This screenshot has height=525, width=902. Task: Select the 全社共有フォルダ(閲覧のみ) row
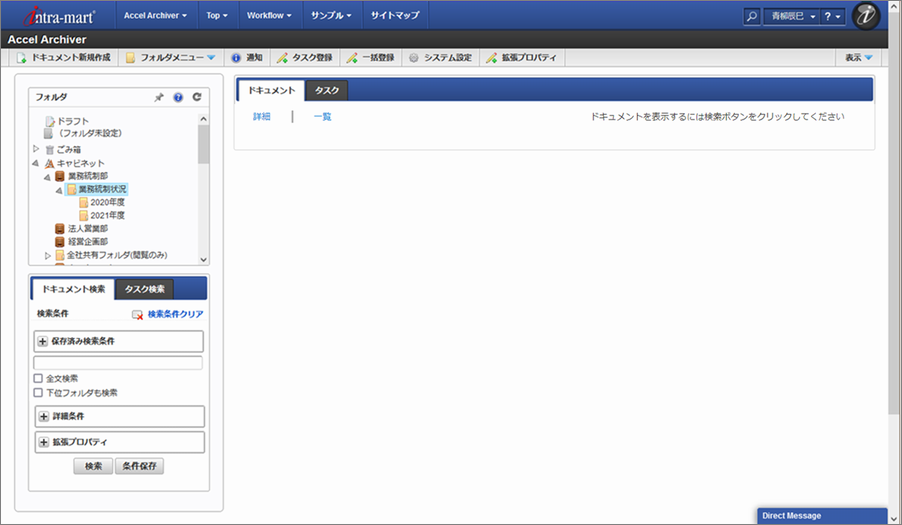pyautogui.click(x=117, y=255)
